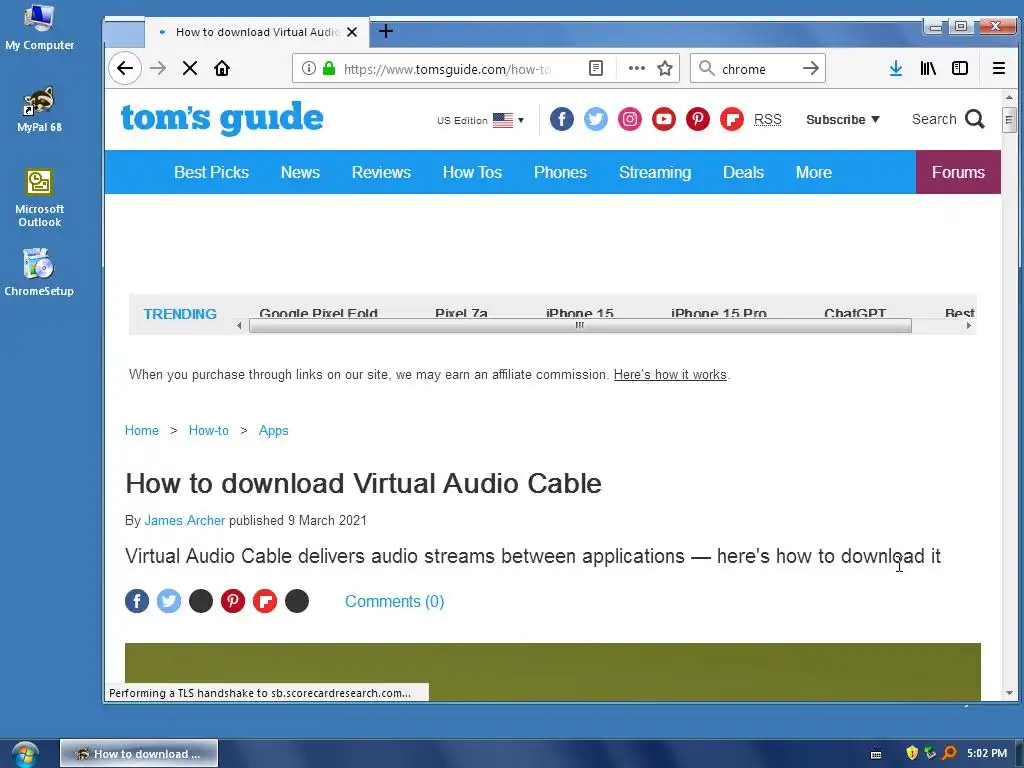Screen dimensions: 1024x768
Task: Submit search with arrow in search box
Action: pyautogui.click(x=810, y=69)
